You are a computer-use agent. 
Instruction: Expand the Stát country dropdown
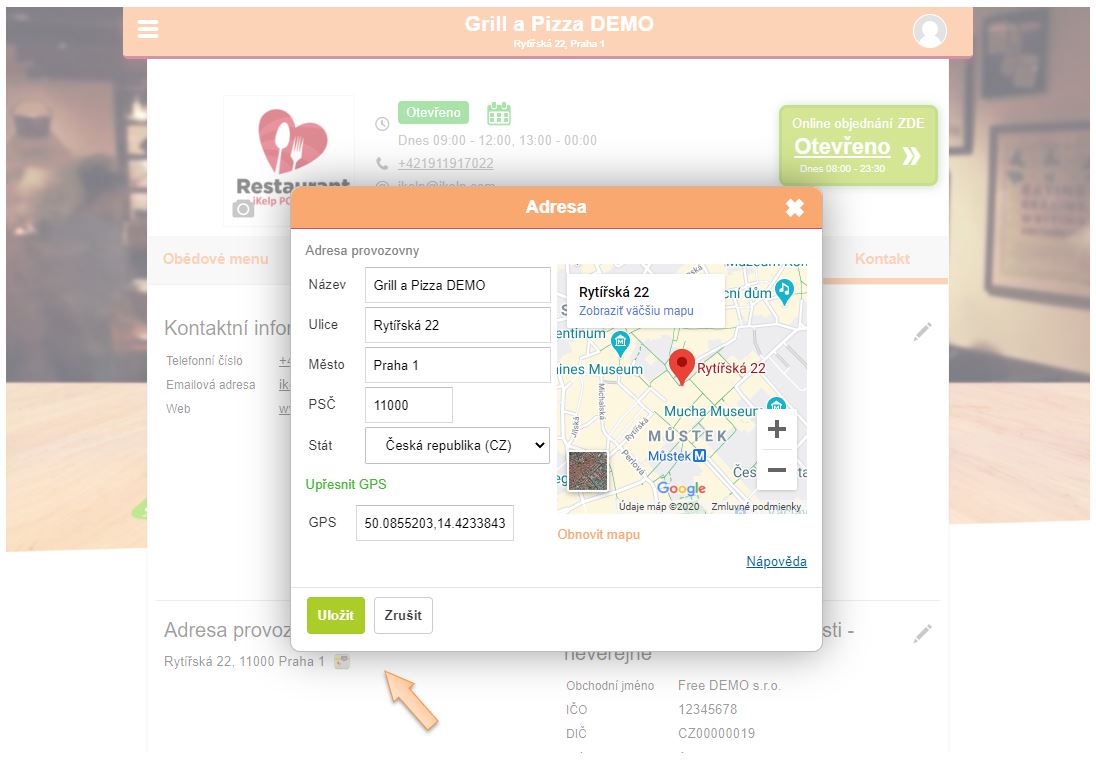[457, 445]
